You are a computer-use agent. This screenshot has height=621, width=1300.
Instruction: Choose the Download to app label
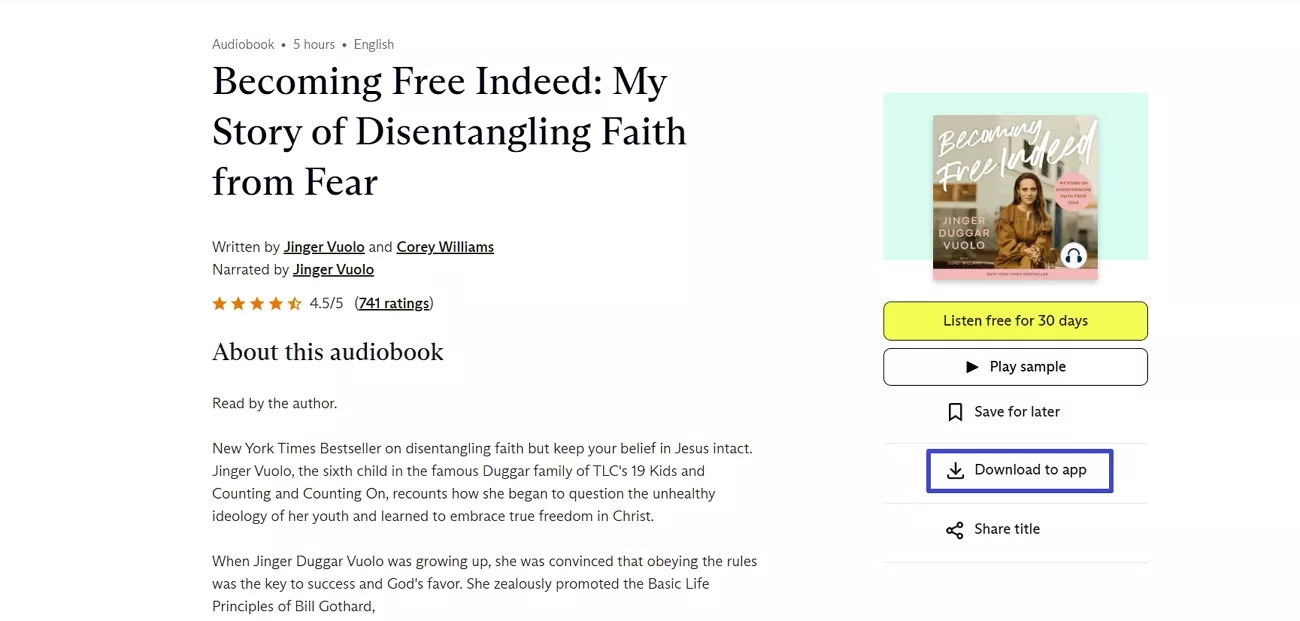pos(1030,470)
